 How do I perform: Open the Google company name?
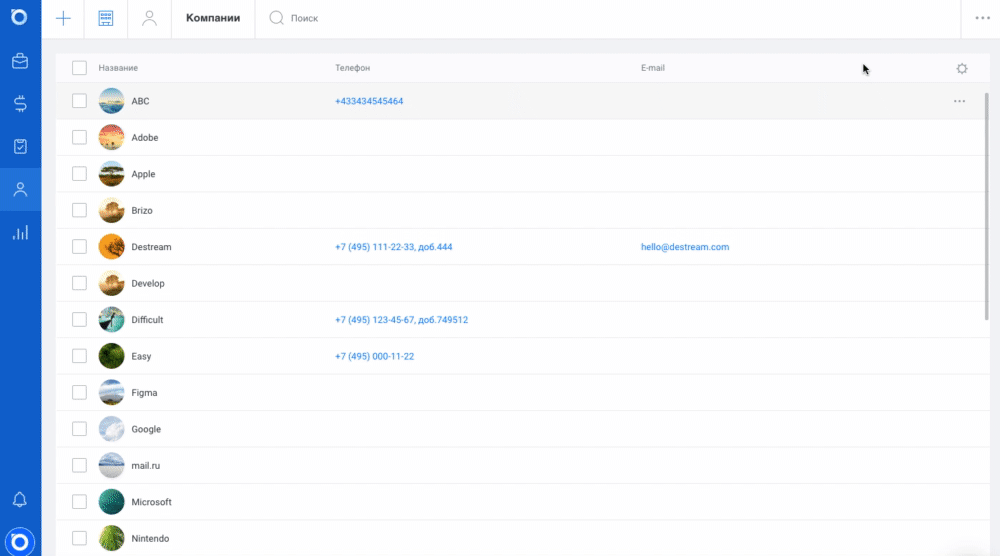click(146, 429)
